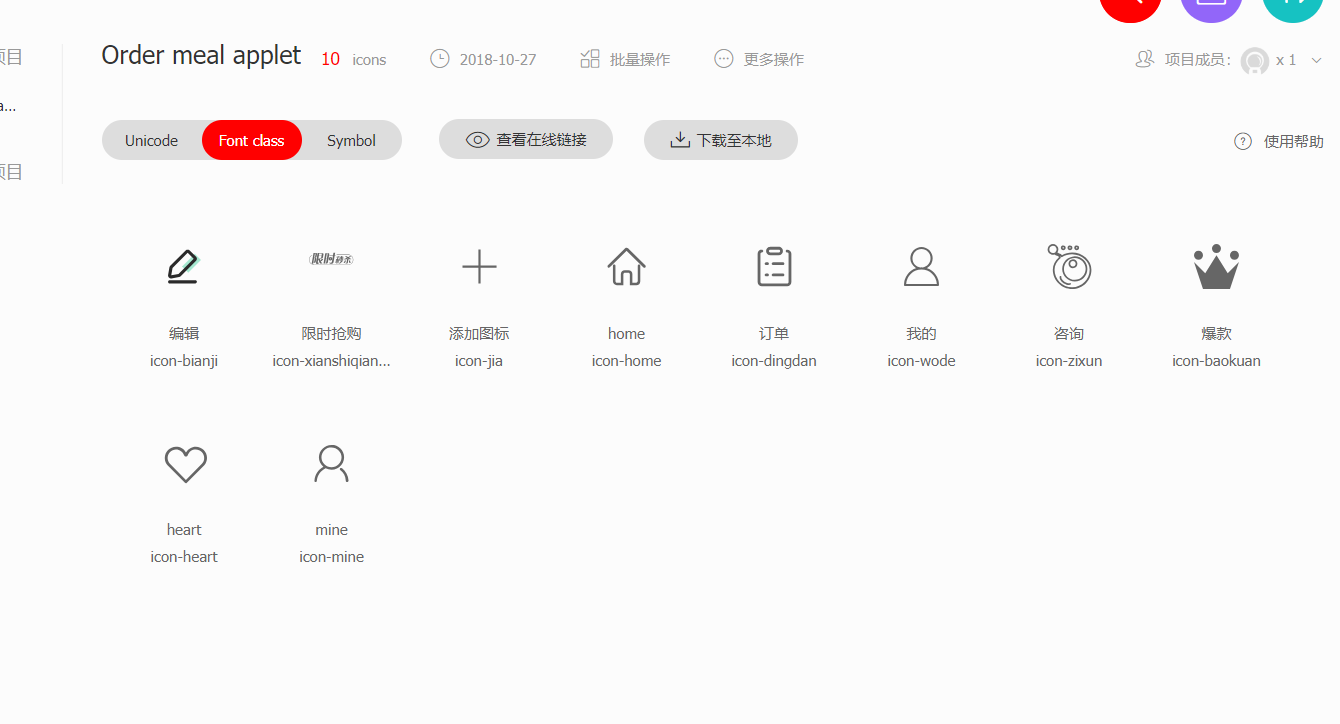Expand the project members chevron
This screenshot has width=1340, height=724.
[1316, 60]
